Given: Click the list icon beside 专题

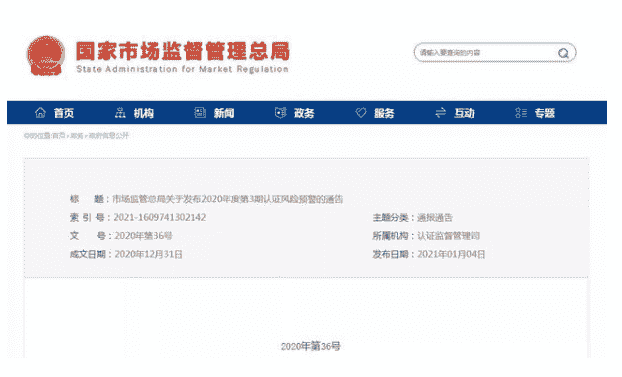Looking at the screenshot, I should pos(521,113).
